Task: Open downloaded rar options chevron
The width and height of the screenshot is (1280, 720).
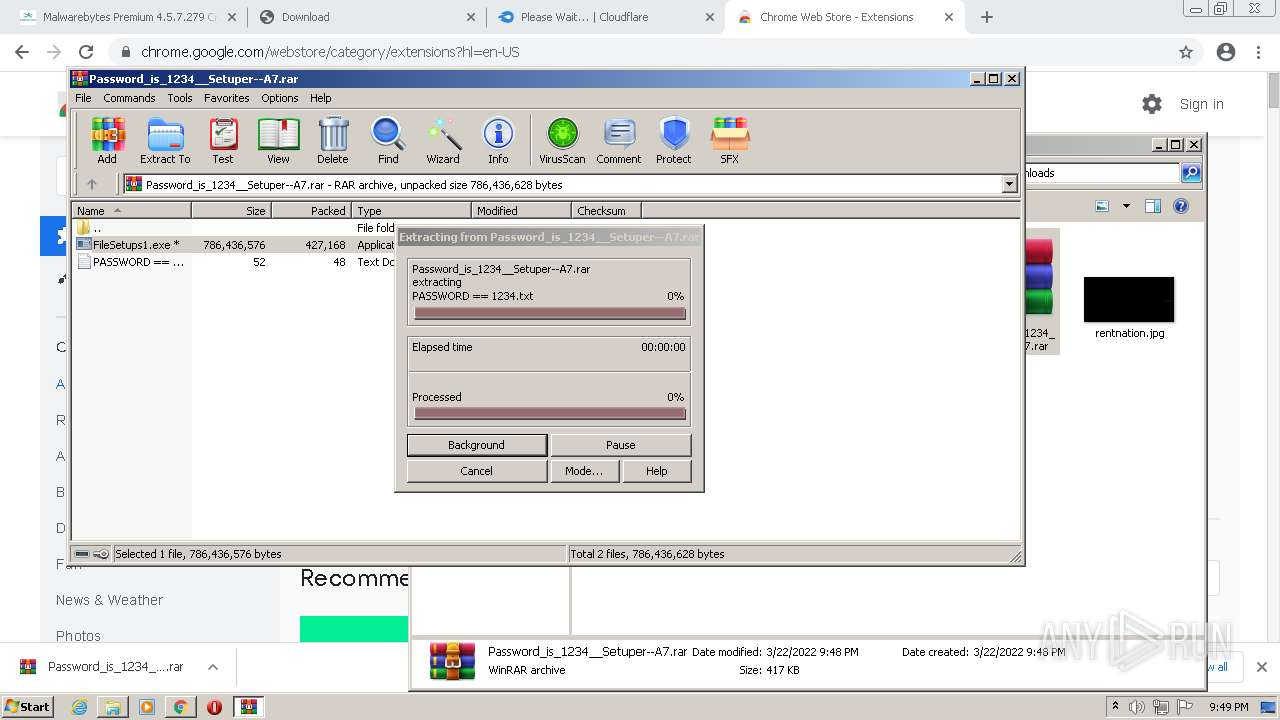Action: click(212, 667)
